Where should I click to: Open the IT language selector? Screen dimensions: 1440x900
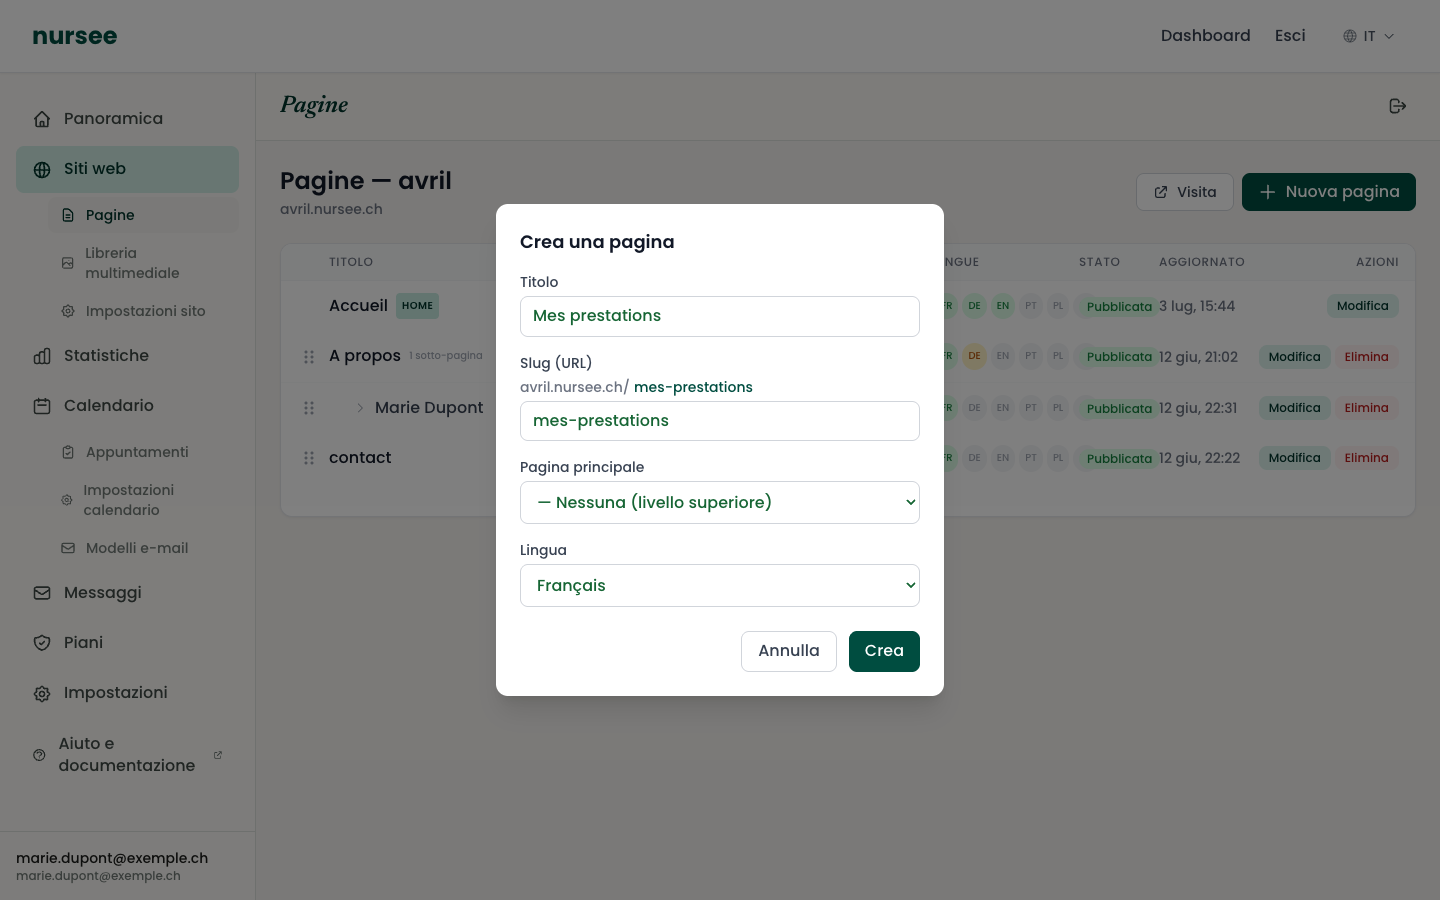(x=1368, y=36)
